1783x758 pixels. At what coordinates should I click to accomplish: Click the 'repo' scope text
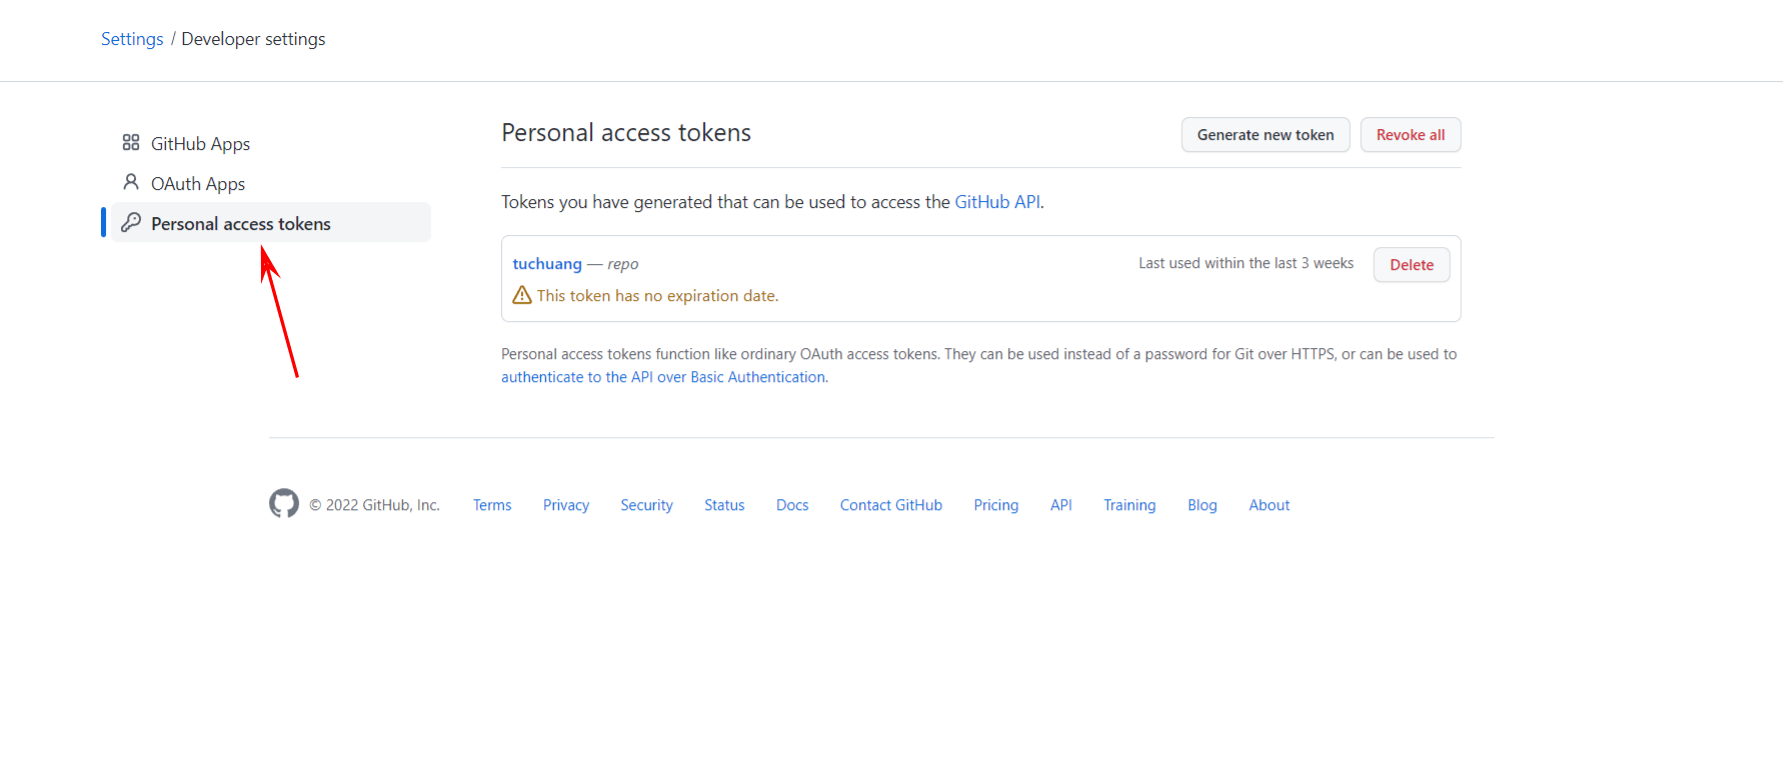623,264
